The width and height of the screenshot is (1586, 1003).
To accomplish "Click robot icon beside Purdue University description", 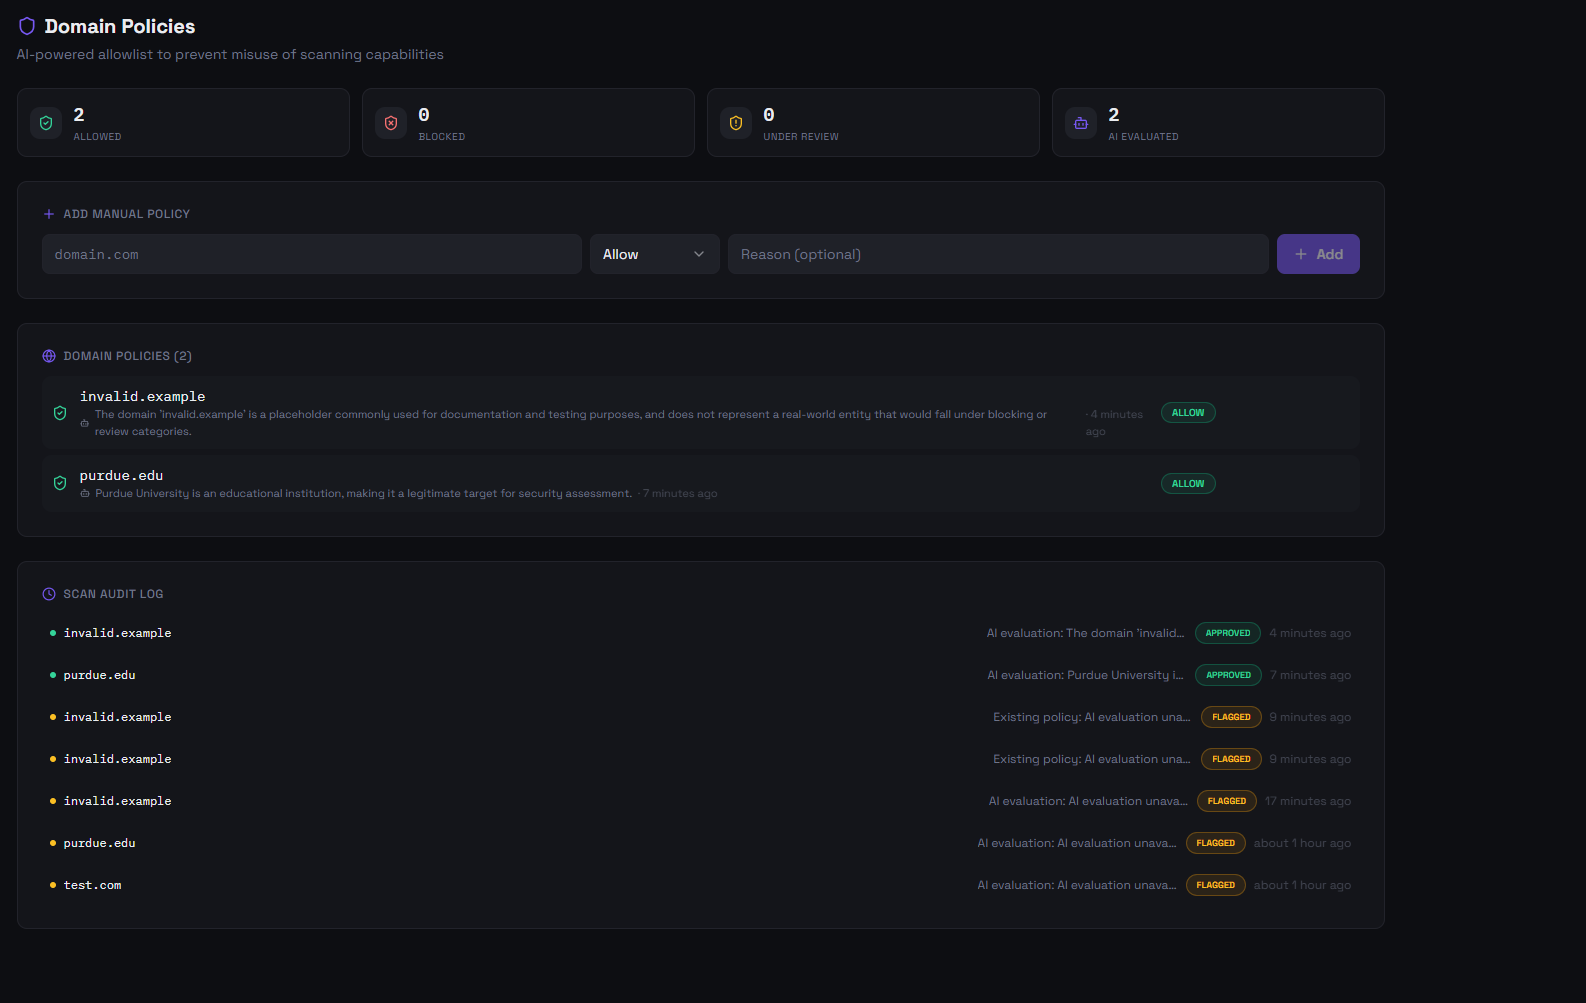I will pos(85,494).
